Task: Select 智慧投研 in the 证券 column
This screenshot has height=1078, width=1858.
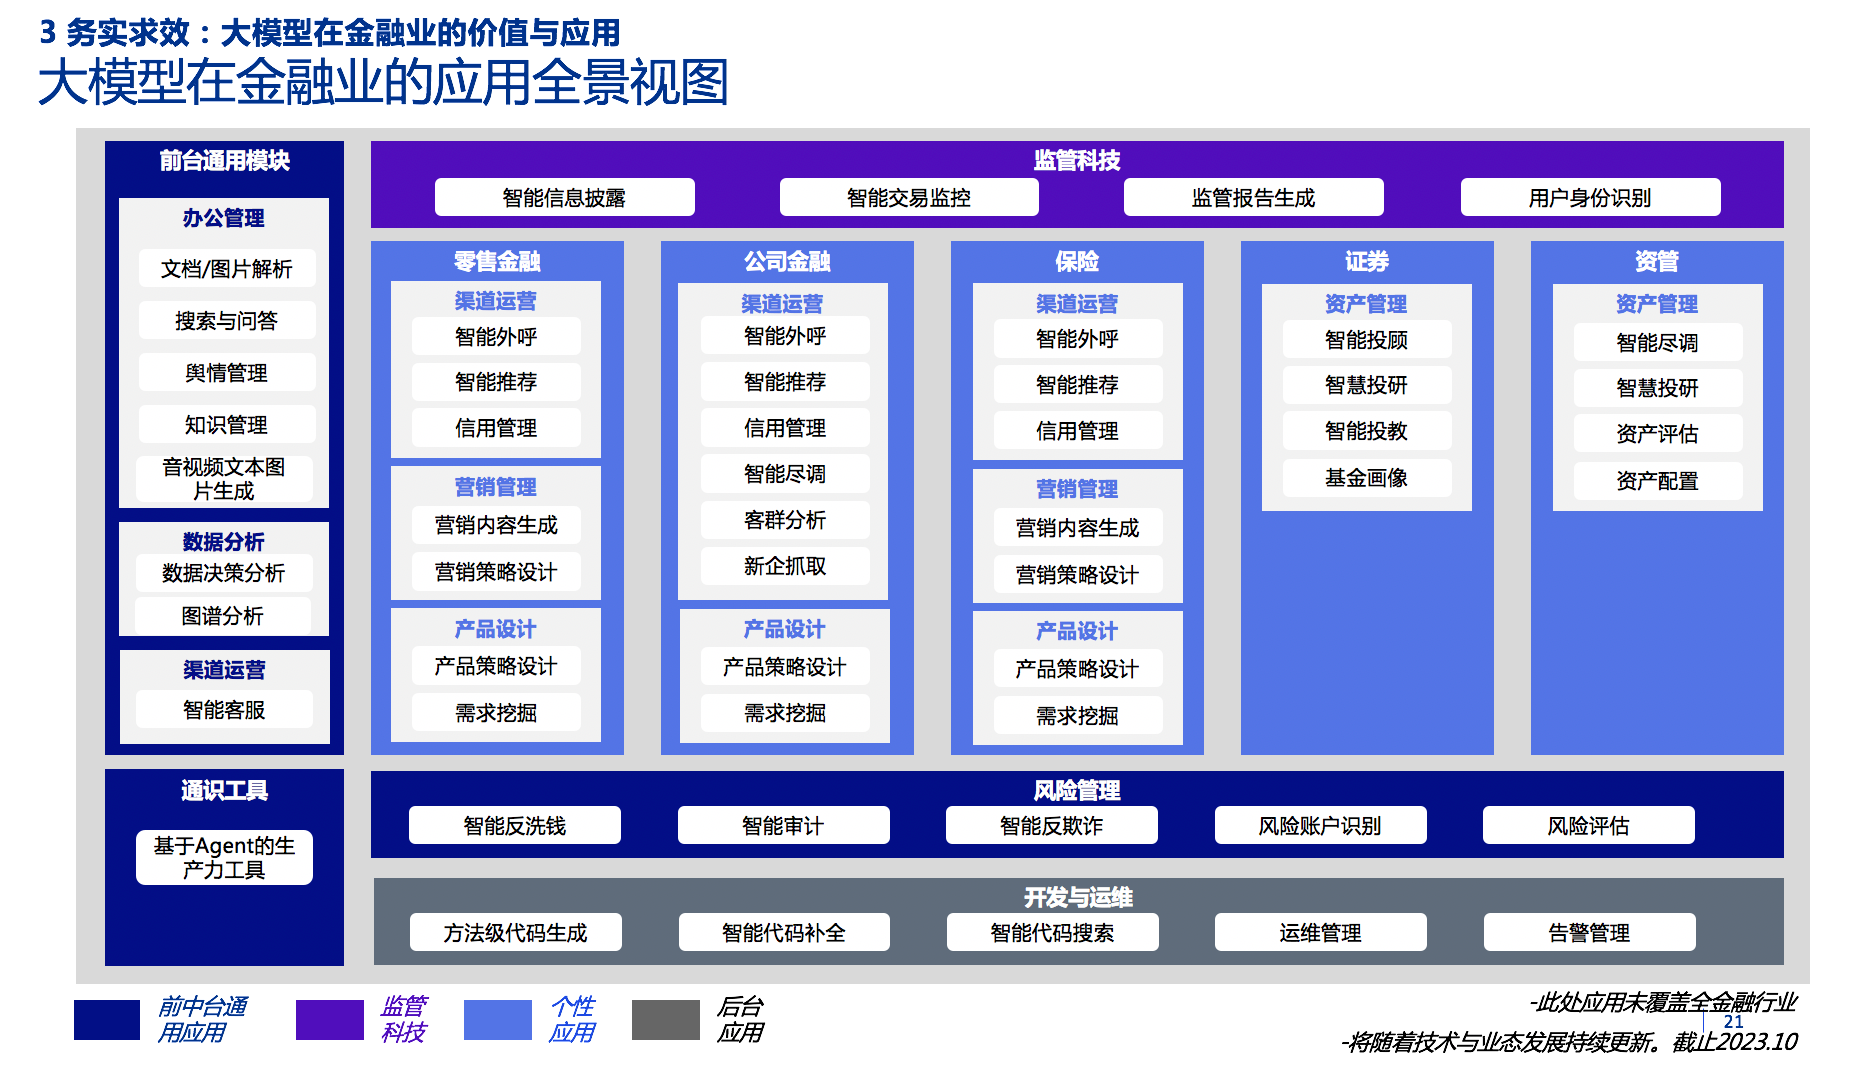Action: click(1367, 384)
